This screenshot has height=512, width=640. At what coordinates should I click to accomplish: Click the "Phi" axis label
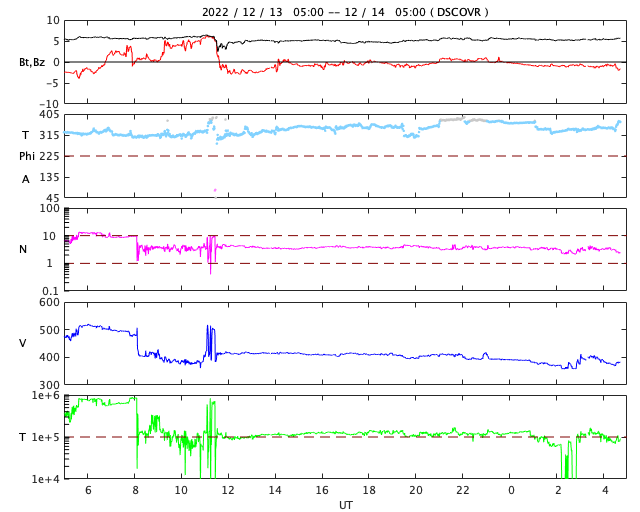[x=27, y=156]
